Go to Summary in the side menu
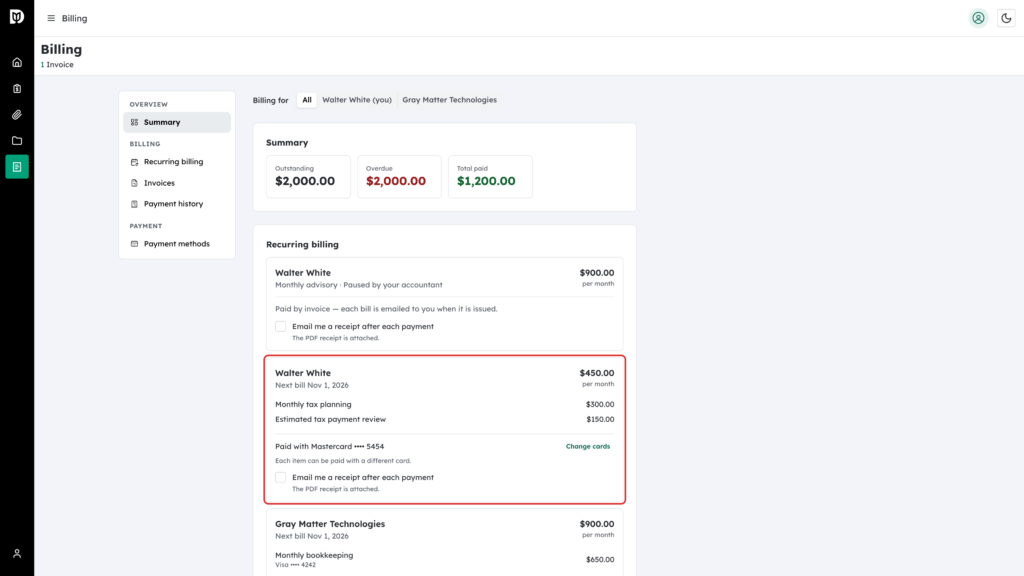 [177, 122]
